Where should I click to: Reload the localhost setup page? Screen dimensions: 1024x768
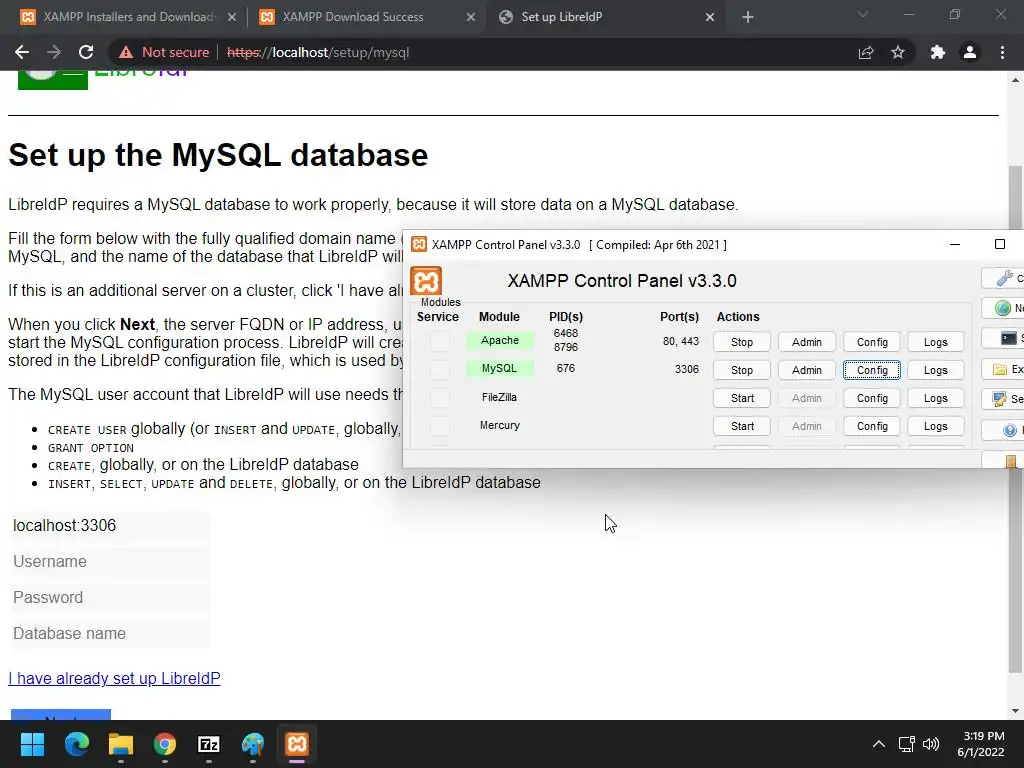click(86, 52)
